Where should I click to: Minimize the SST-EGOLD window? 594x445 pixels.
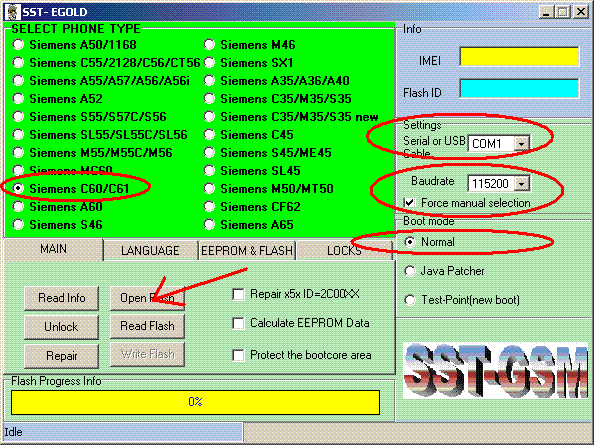click(x=546, y=12)
